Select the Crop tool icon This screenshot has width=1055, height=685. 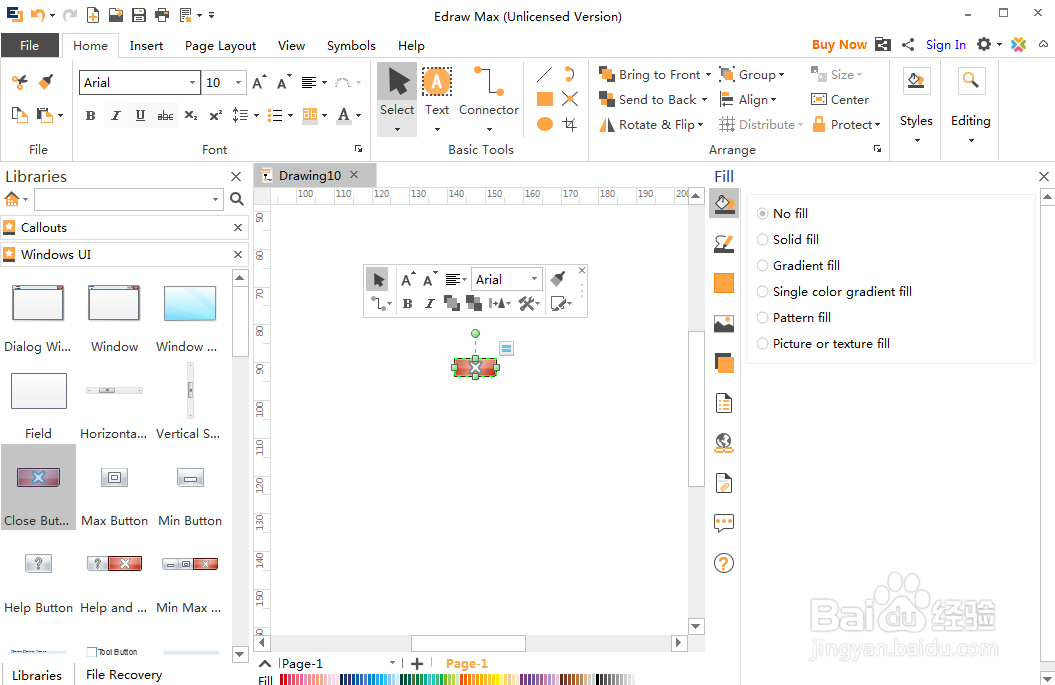tap(570, 124)
